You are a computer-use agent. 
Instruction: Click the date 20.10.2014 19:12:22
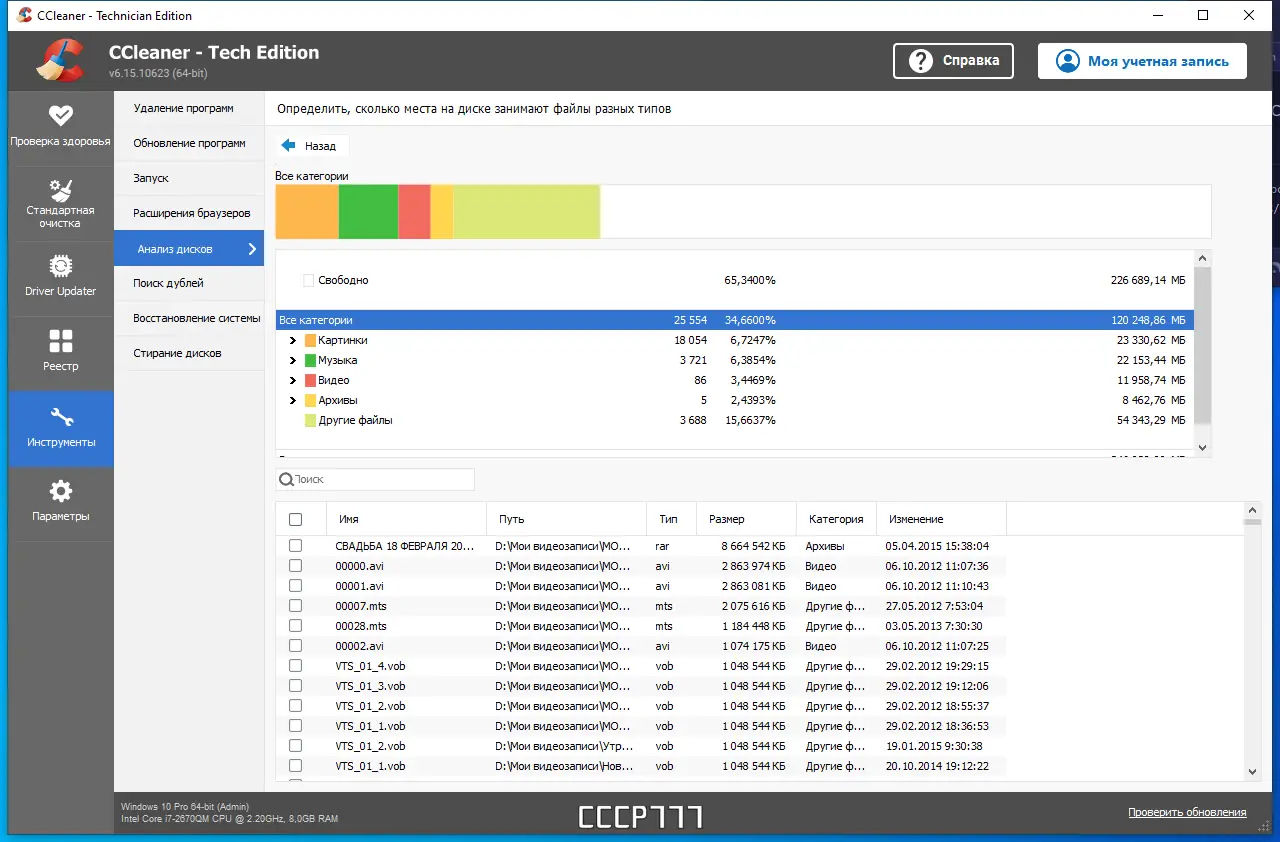tap(937, 766)
